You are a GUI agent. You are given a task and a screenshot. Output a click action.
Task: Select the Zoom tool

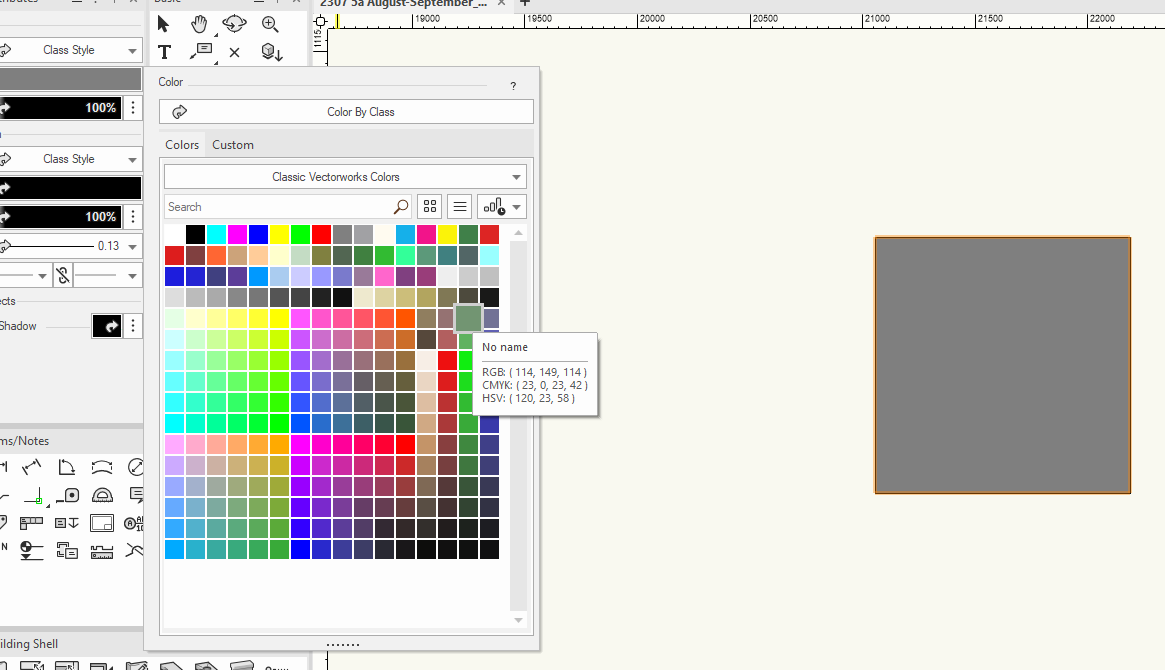(x=269, y=25)
